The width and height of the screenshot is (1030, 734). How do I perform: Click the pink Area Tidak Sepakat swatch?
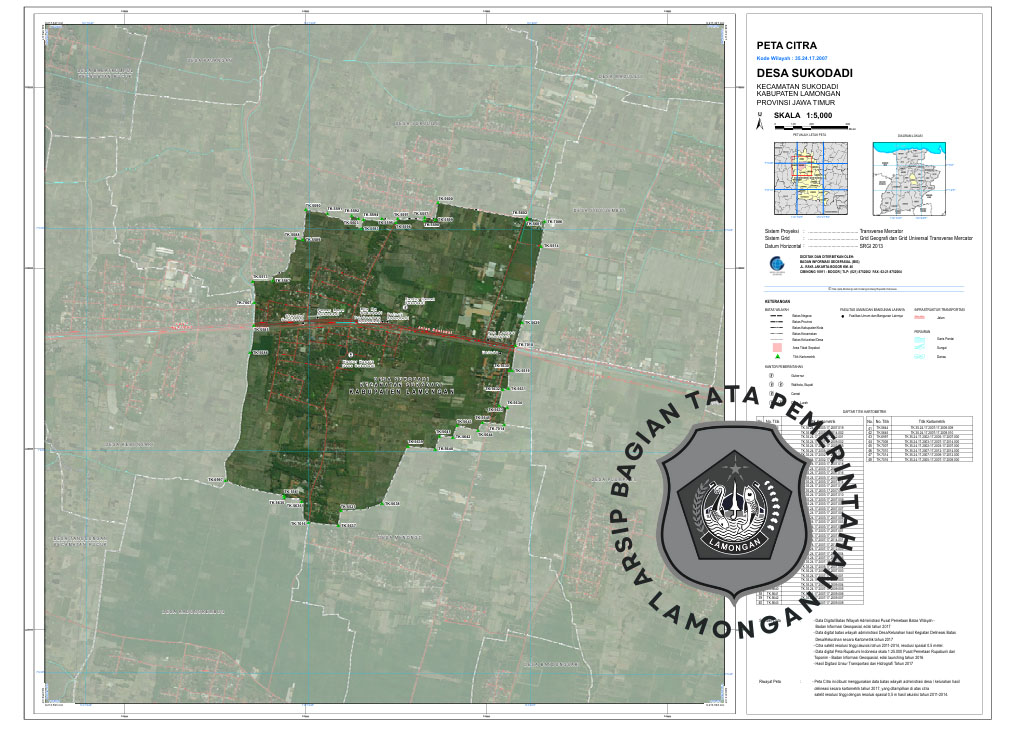tap(775, 345)
